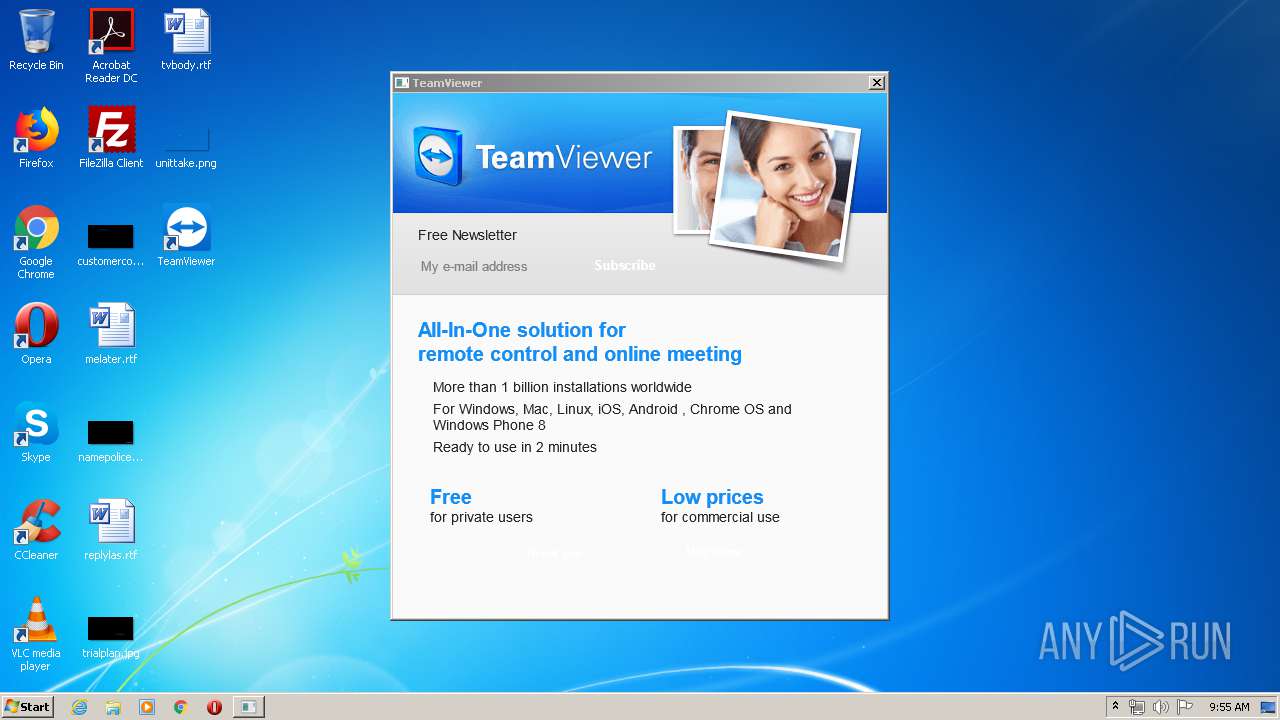
Task: Open the Recycle Bin desktop icon
Action: (x=36, y=40)
